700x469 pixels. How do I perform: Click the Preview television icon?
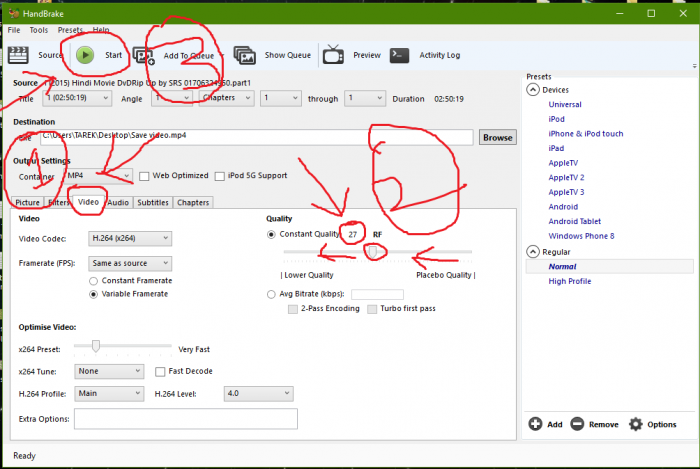click(333, 54)
